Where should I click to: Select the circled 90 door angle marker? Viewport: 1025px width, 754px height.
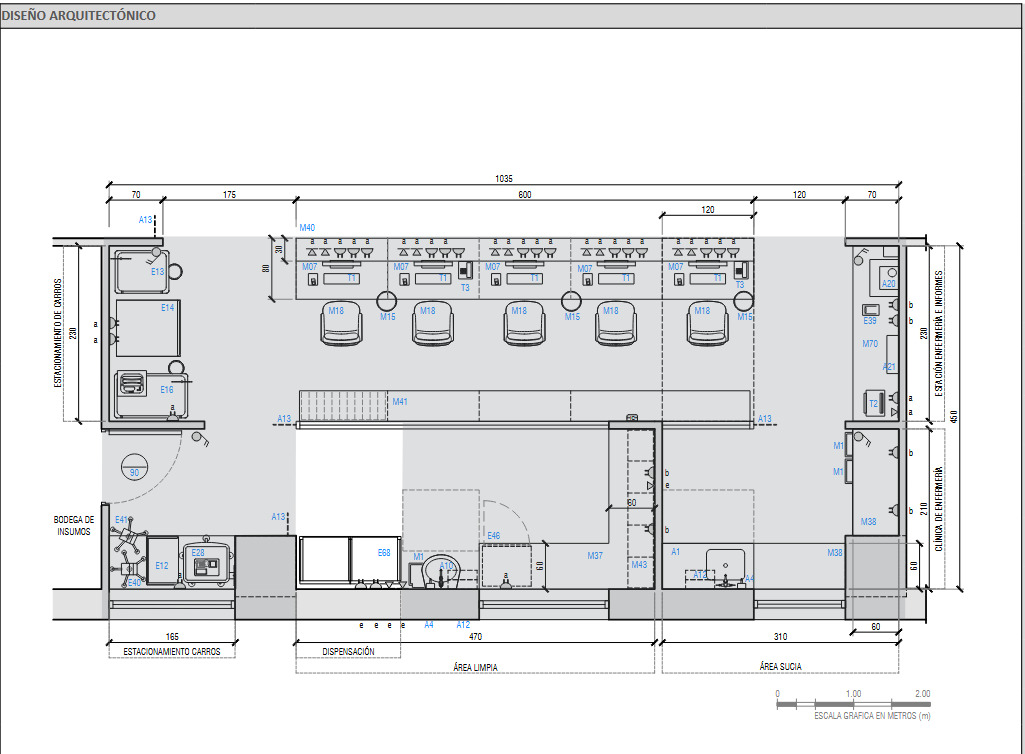(x=135, y=471)
